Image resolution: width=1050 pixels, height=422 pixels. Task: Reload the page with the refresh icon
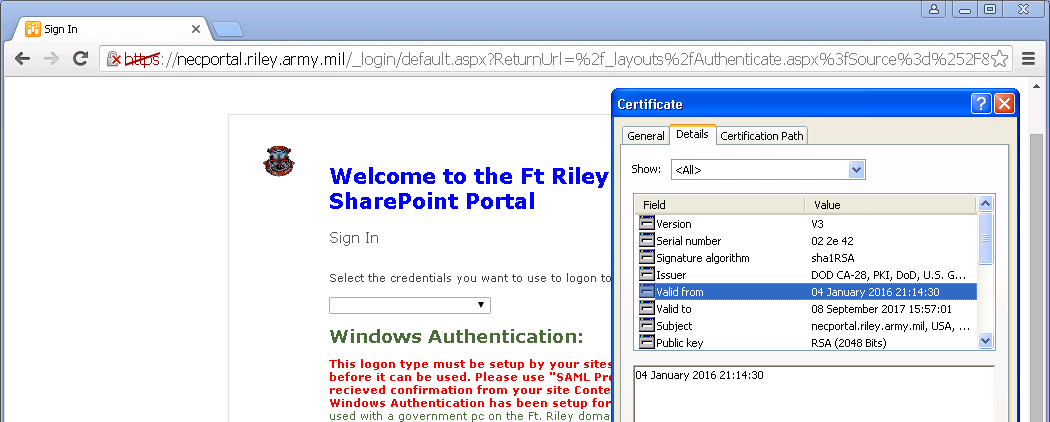[80, 59]
